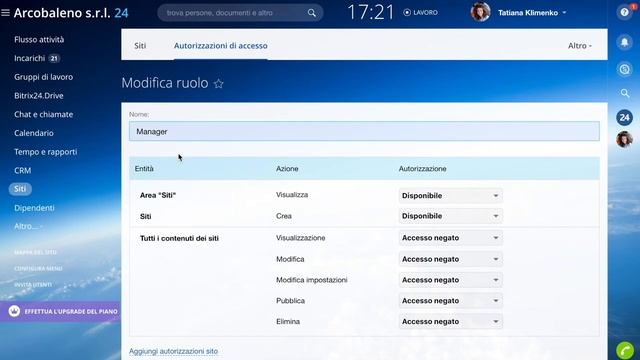Screen dimensions: 640x360
Task: Click the right sidebar search icon
Action: point(625,93)
